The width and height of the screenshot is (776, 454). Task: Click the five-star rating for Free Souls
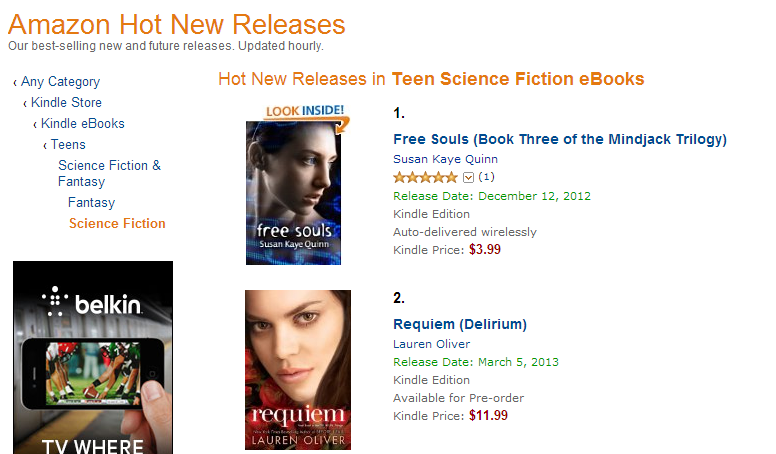[x=425, y=177]
